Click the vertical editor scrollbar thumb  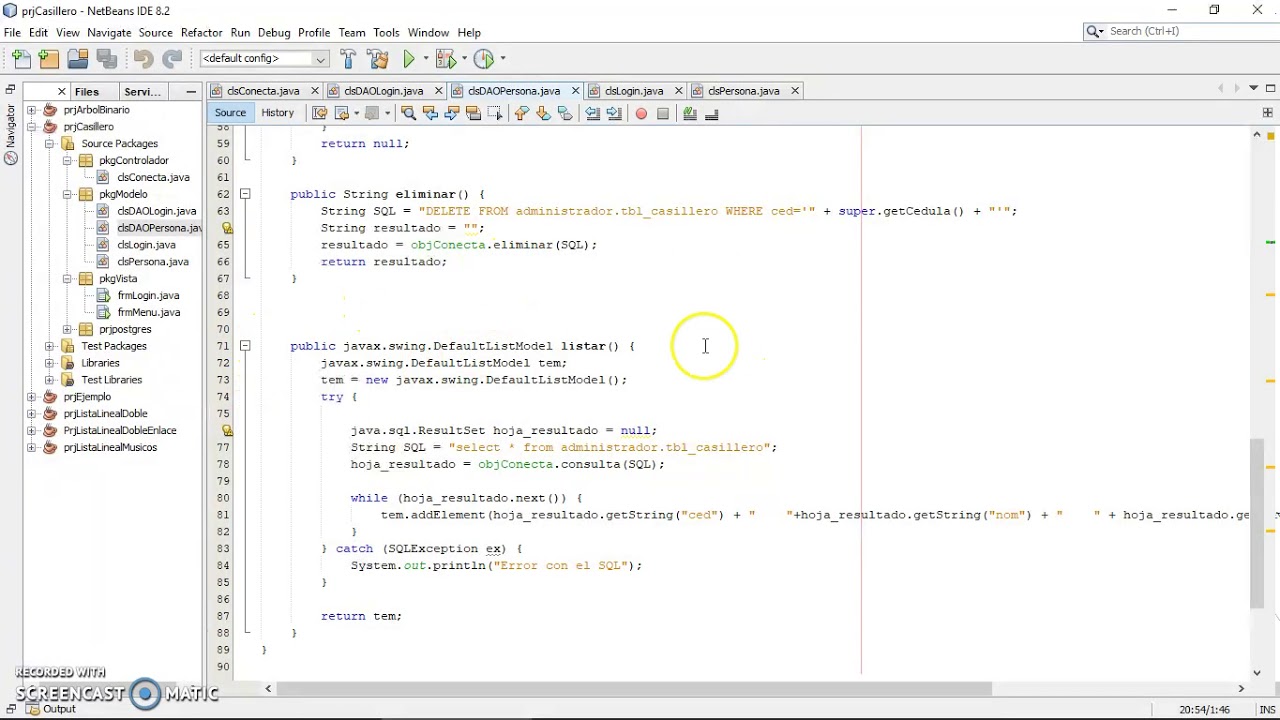click(x=1258, y=523)
